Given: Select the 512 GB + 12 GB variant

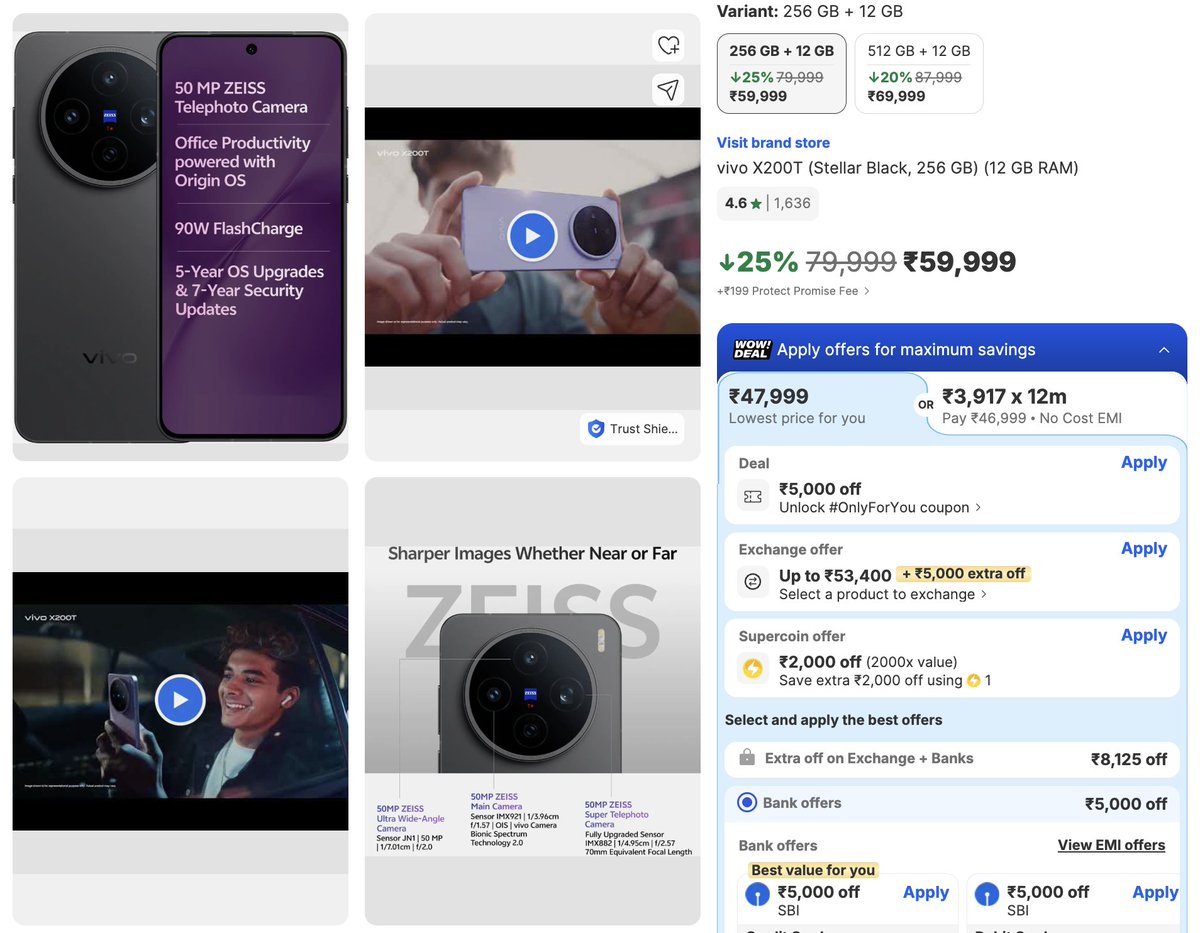Looking at the screenshot, I should click(x=919, y=74).
